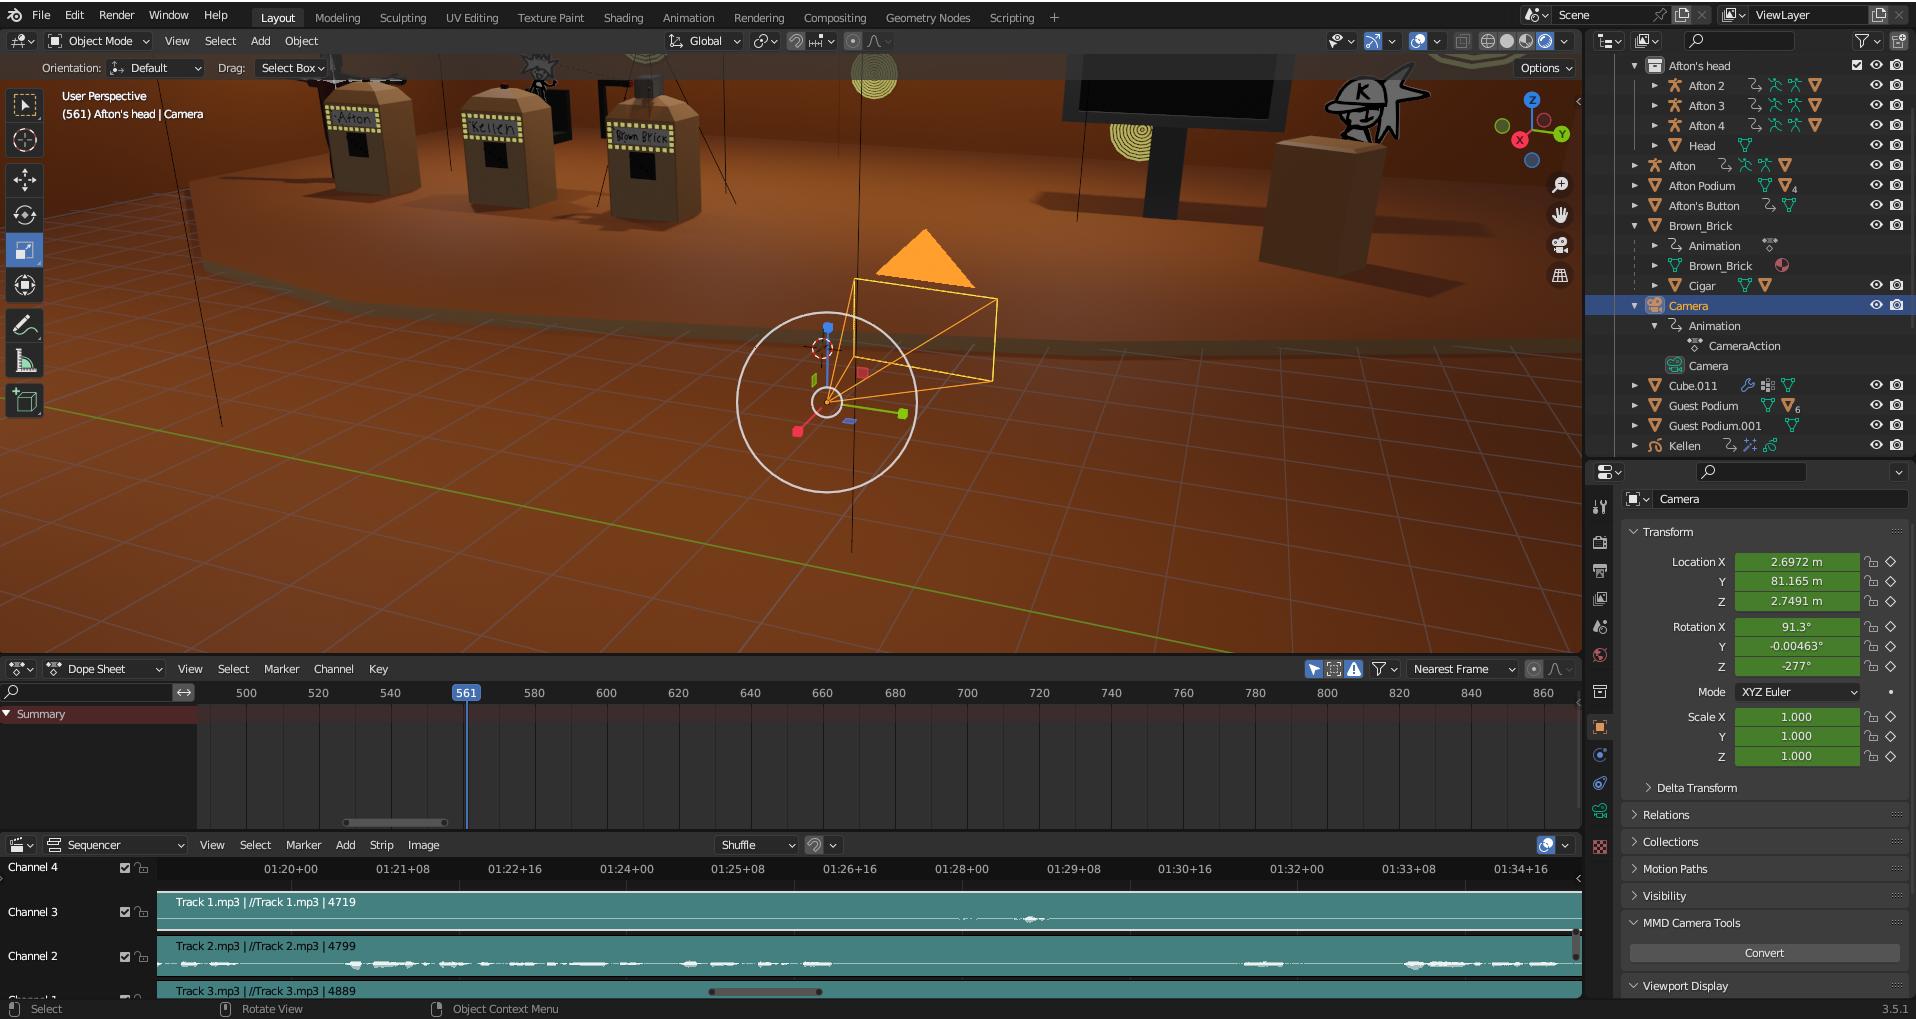Click Add in the 3D viewport header

260,41
